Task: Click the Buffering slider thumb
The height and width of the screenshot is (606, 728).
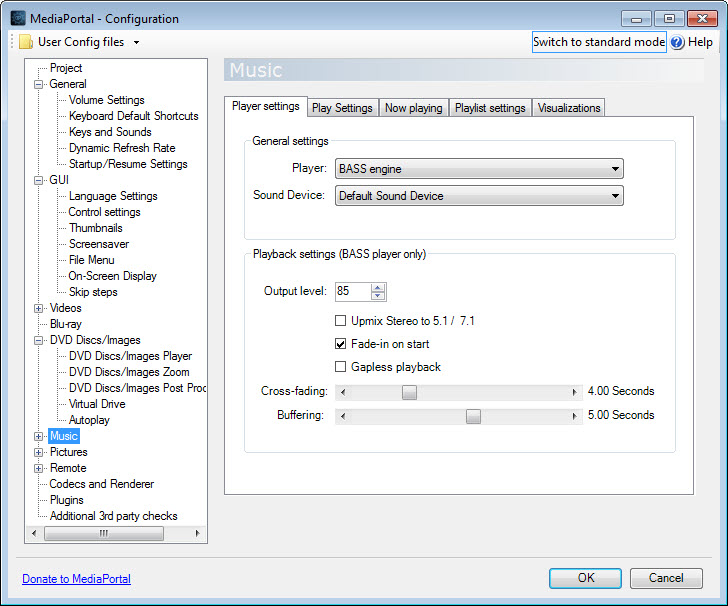Action: [x=473, y=416]
